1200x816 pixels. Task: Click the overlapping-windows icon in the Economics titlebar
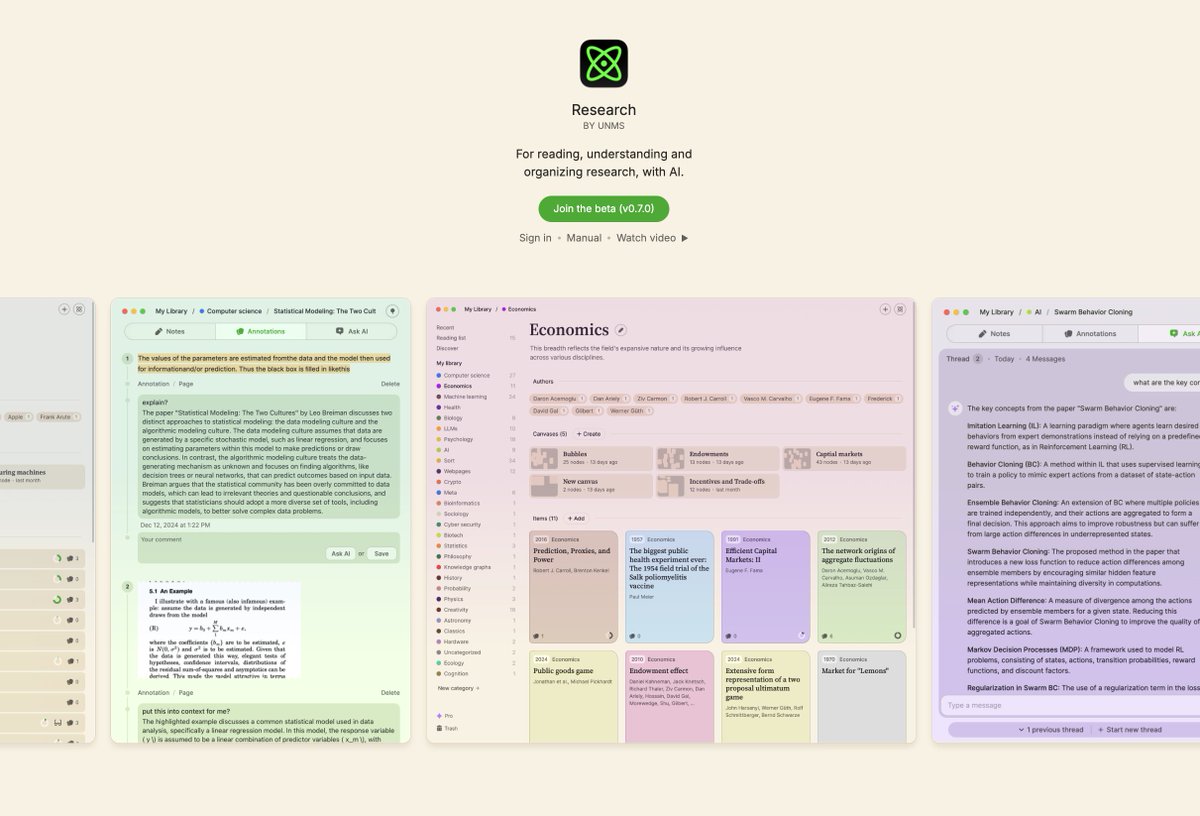pyautogui.click(x=899, y=309)
